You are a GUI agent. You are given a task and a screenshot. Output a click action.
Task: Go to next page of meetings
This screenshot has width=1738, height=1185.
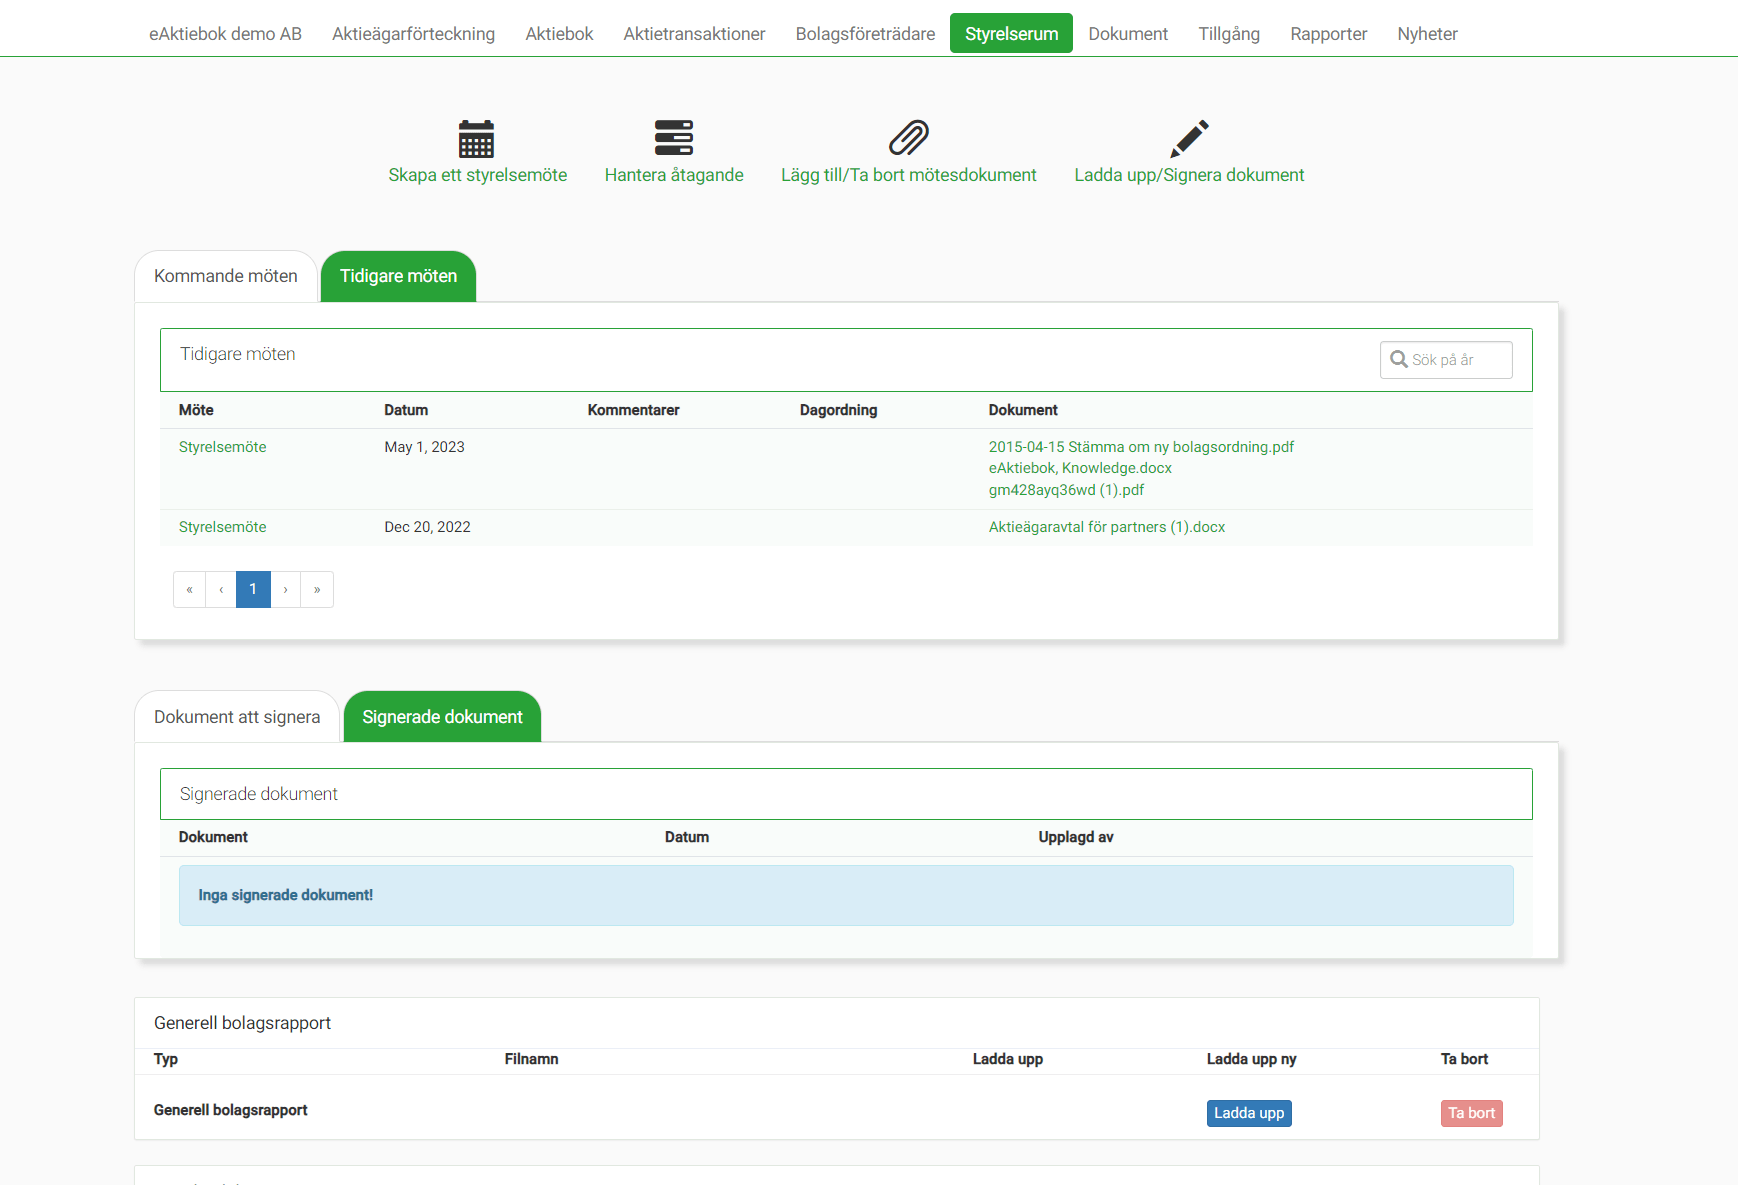pos(285,590)
